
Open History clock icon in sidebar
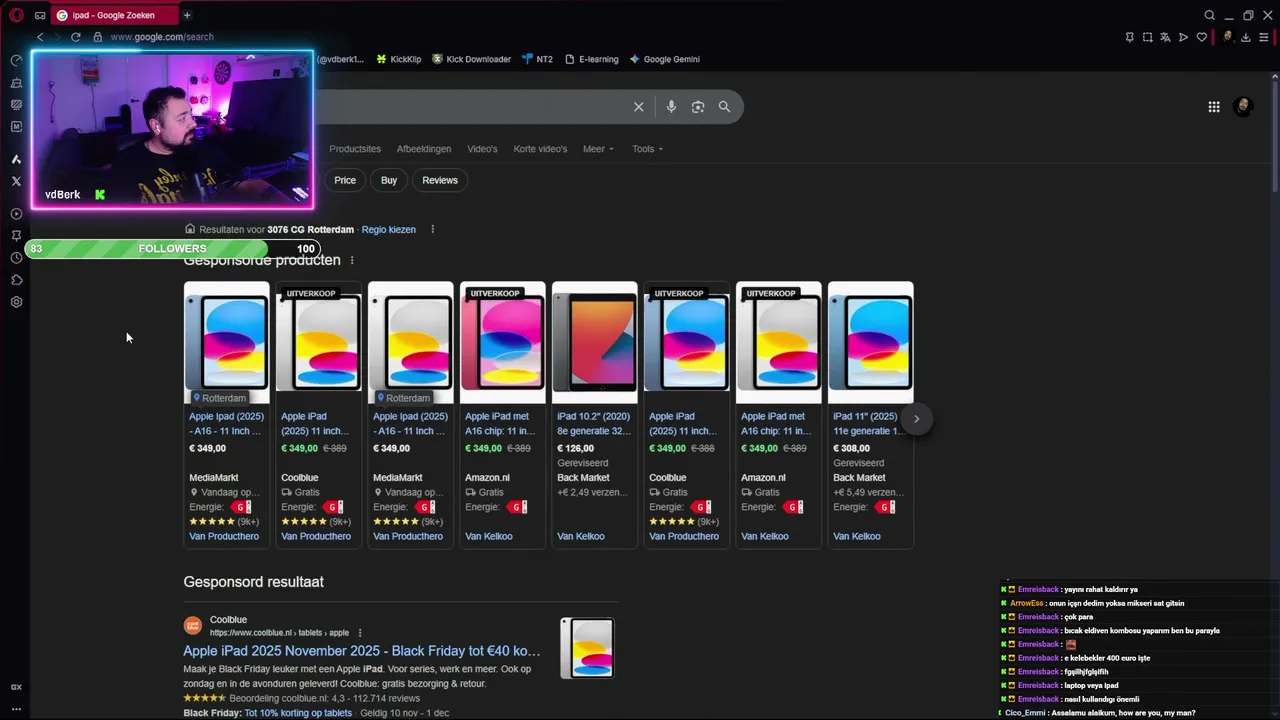16,258
